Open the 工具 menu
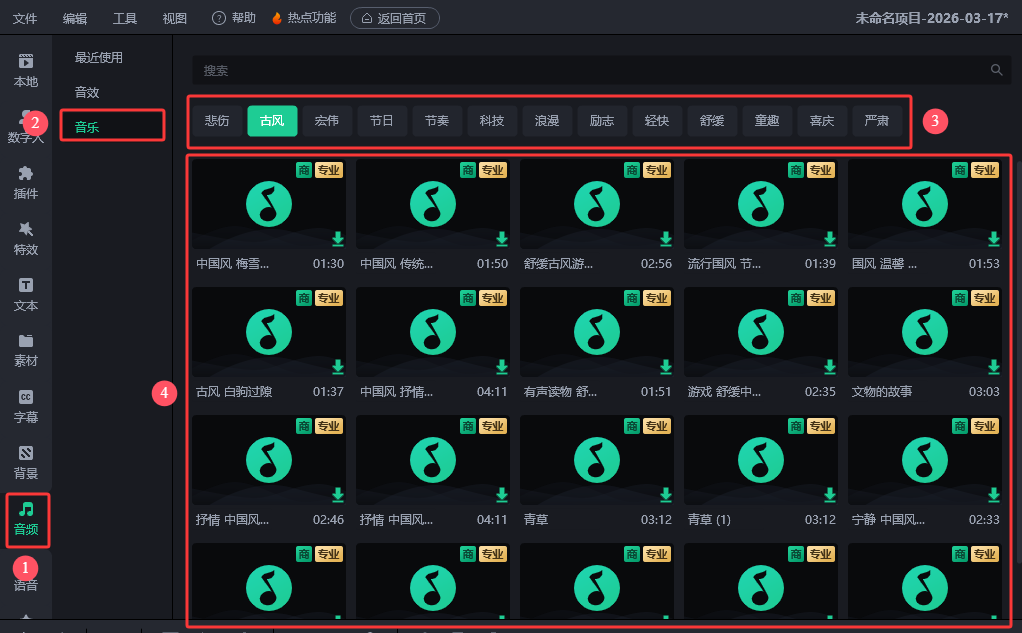This screenshot has width=1022, height=633. coord(125,18)
